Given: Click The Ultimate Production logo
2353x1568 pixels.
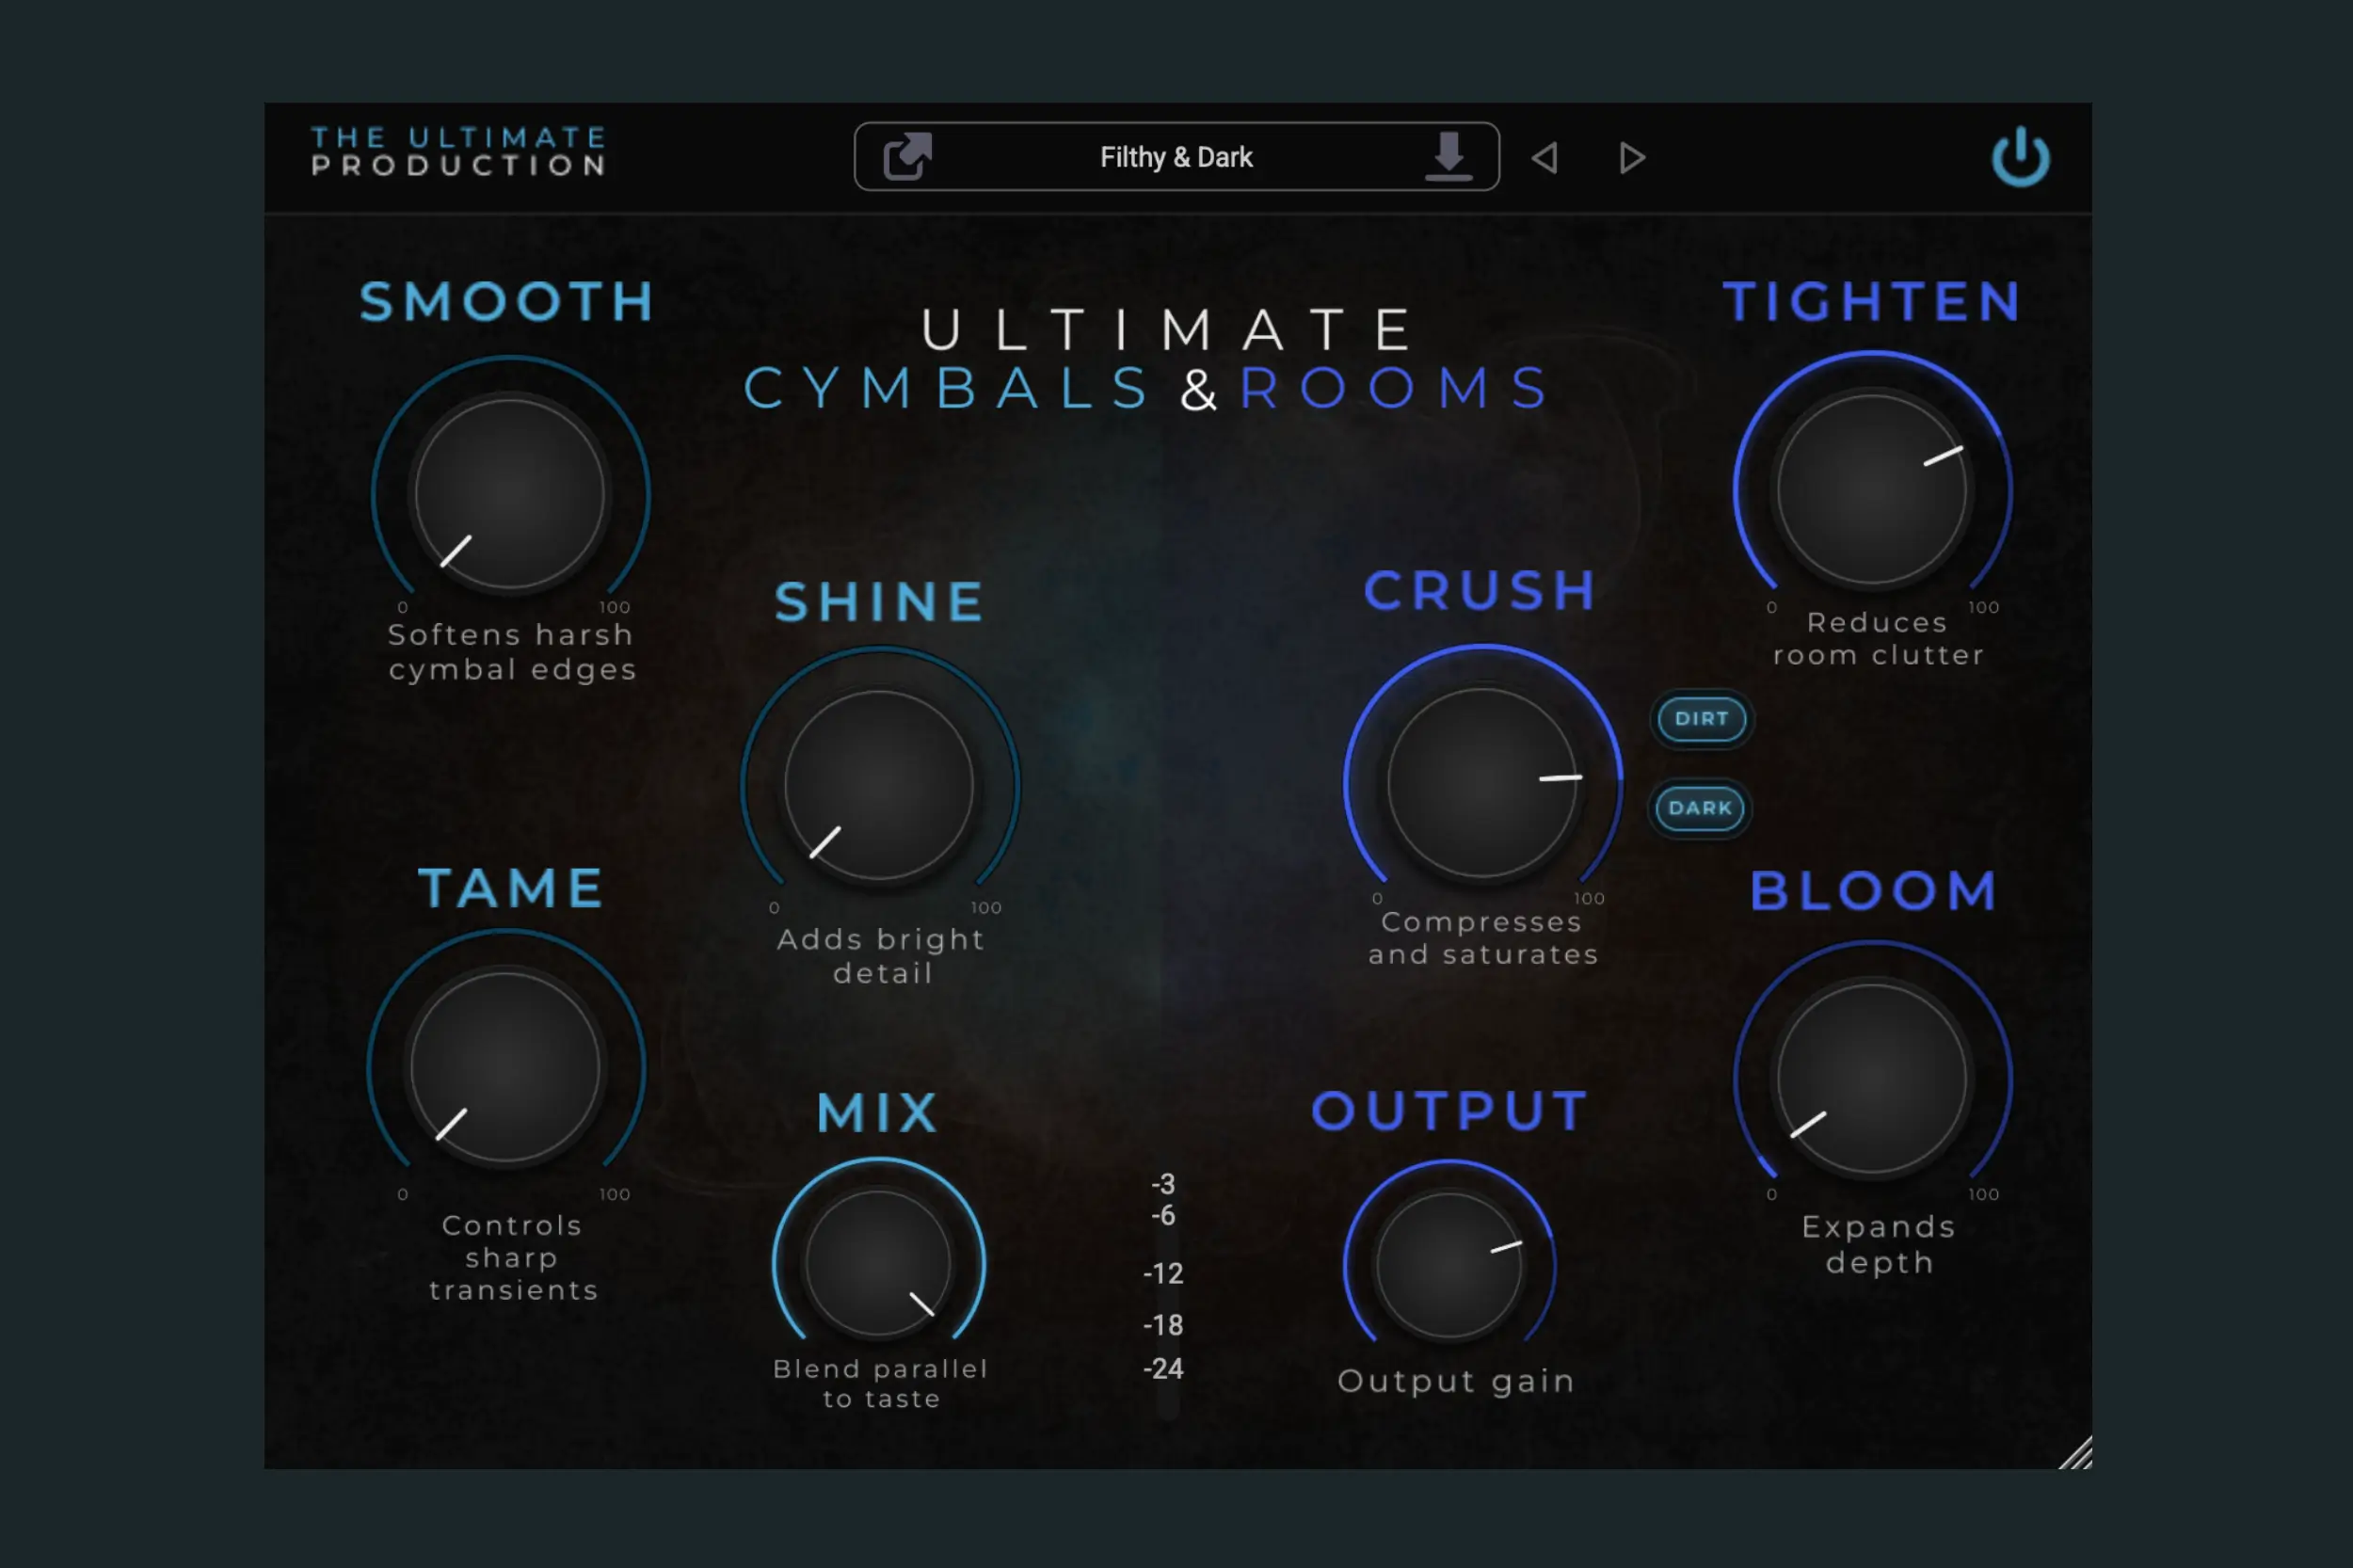Looking at the screenshot, I should point(459,151).
